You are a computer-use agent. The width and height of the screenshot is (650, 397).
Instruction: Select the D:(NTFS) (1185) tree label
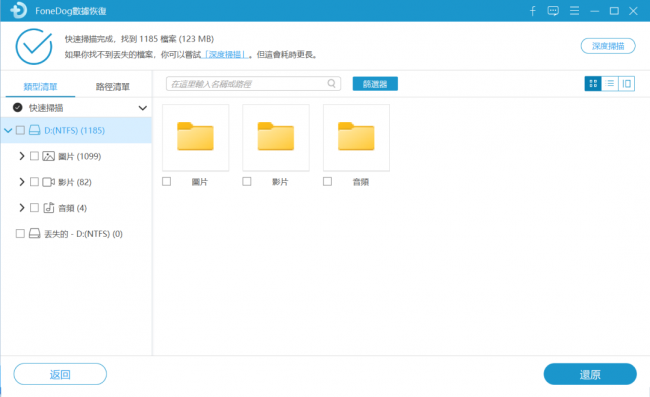pyautogui.click(x=74, y=131)
